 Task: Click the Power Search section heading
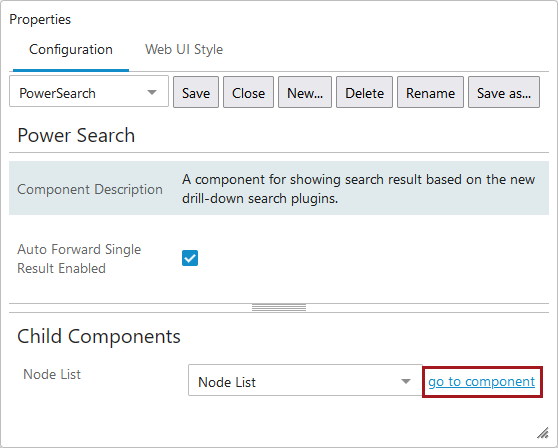76,135
